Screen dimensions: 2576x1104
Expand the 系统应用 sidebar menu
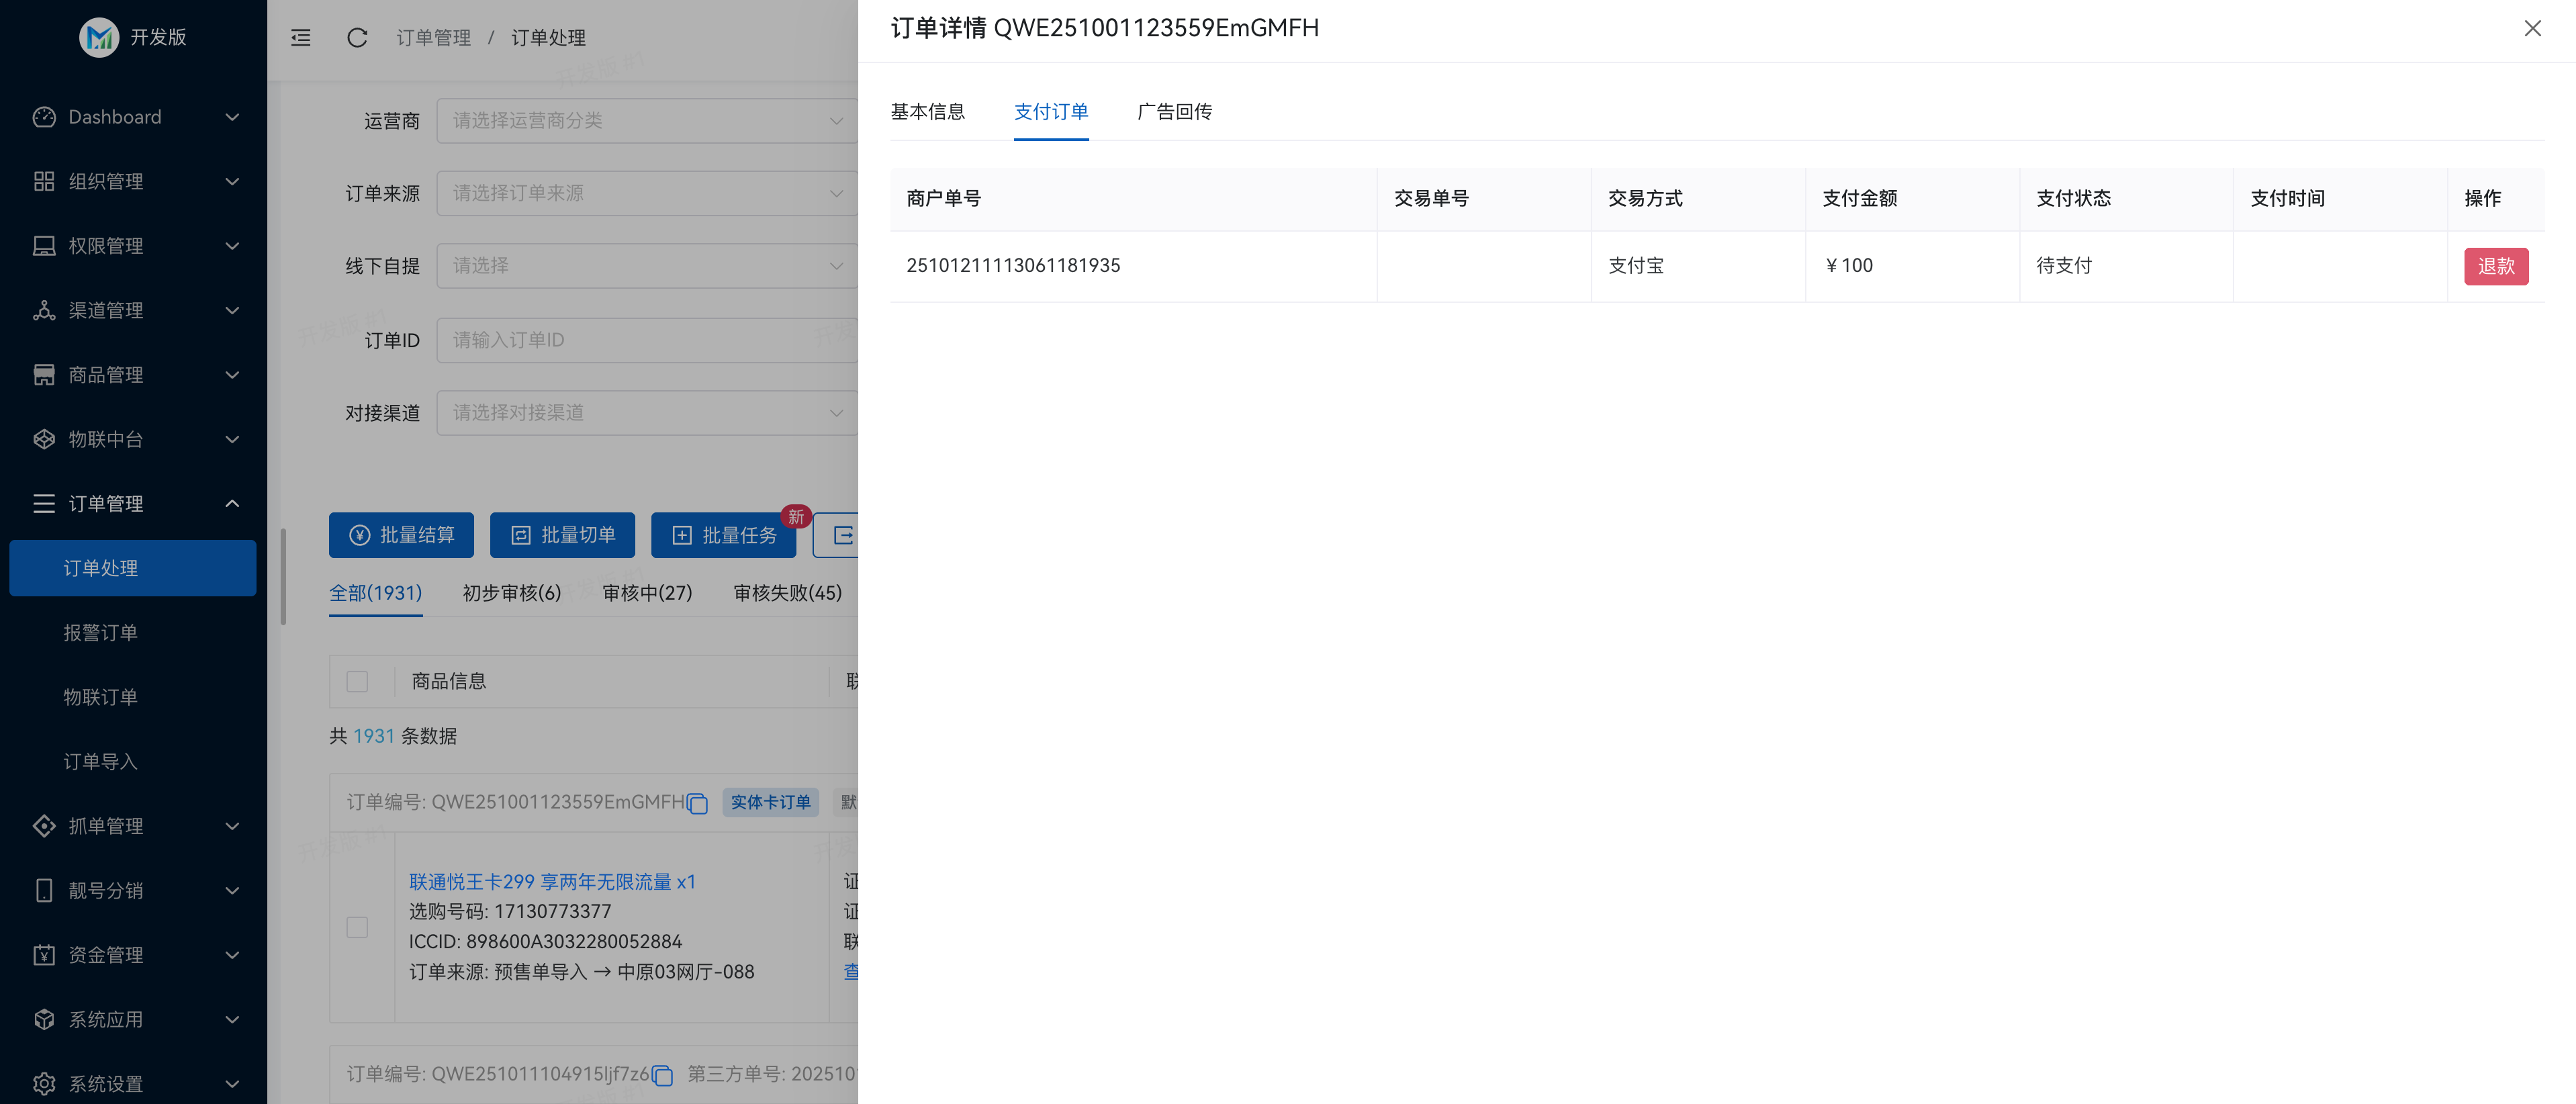pyautogui.click(x=43, y=1019)
